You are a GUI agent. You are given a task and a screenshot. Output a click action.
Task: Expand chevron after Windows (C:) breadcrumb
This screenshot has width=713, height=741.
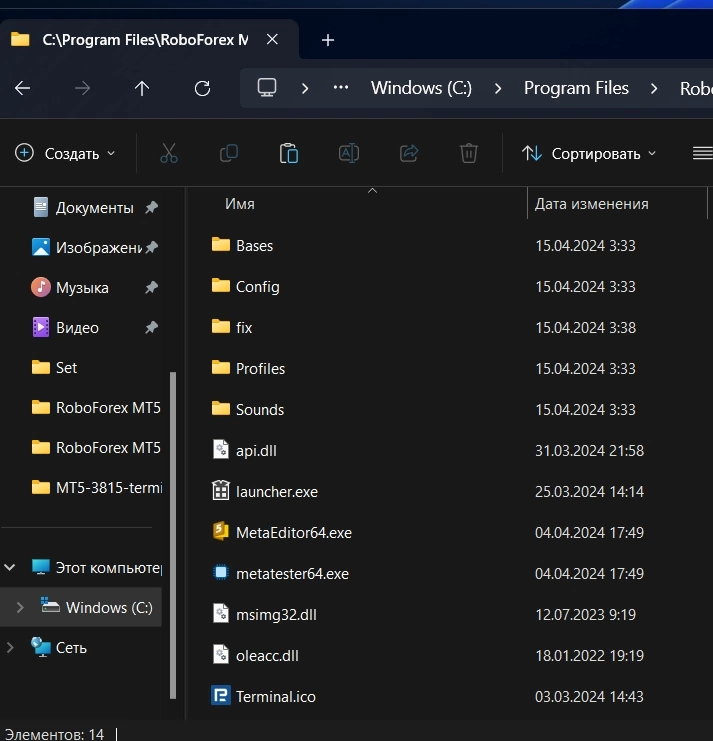coord(498,88)
